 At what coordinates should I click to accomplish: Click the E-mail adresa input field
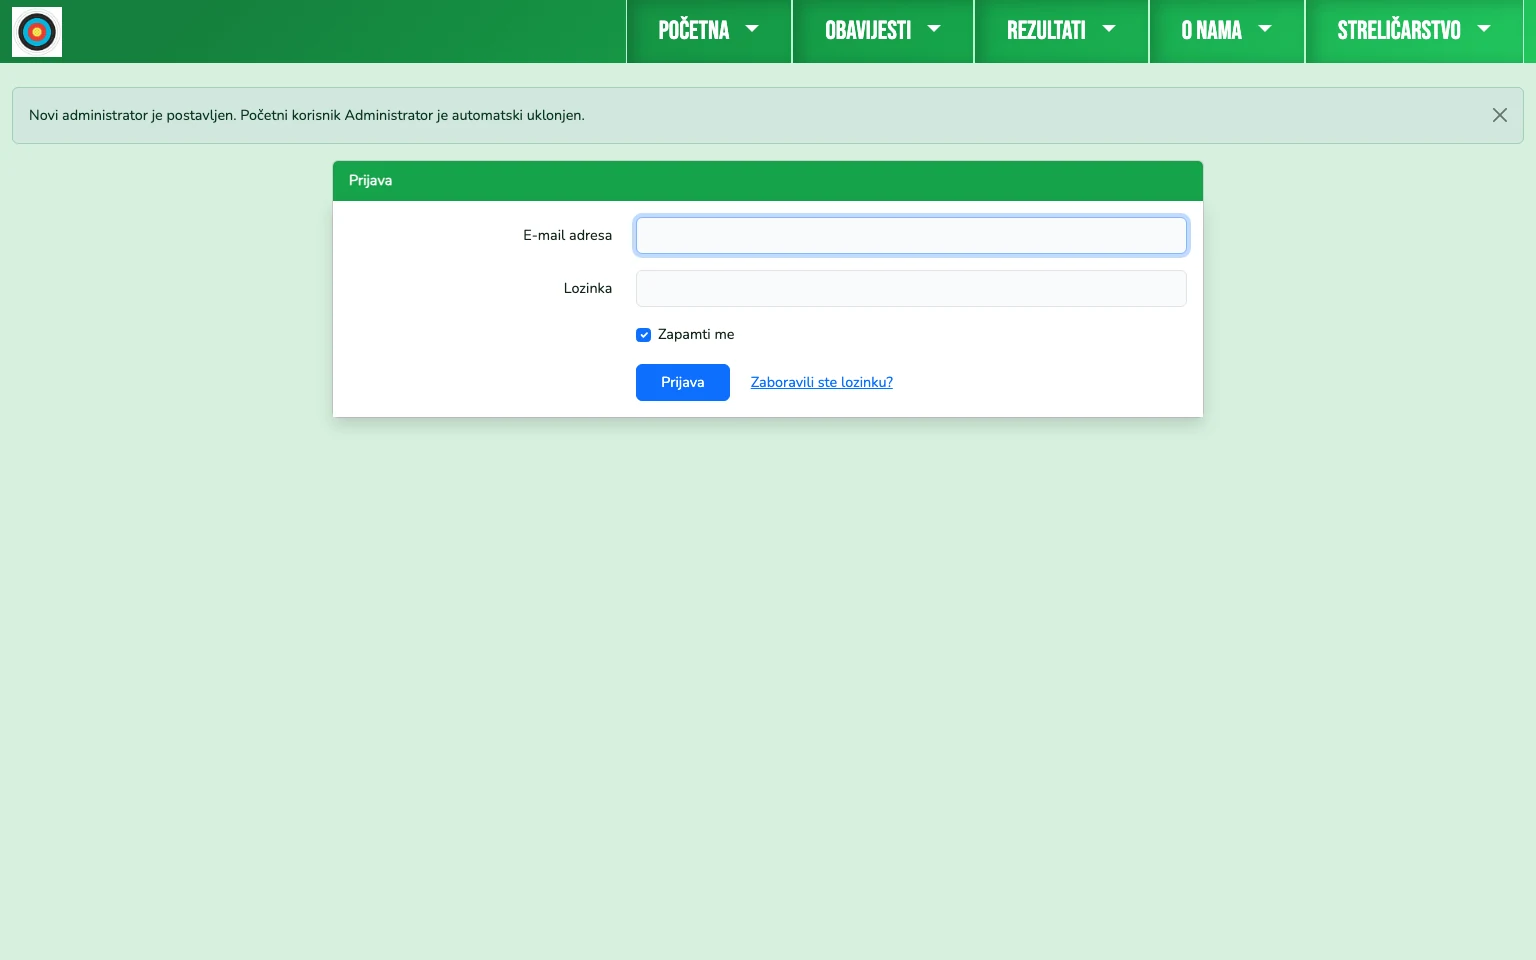910,235
